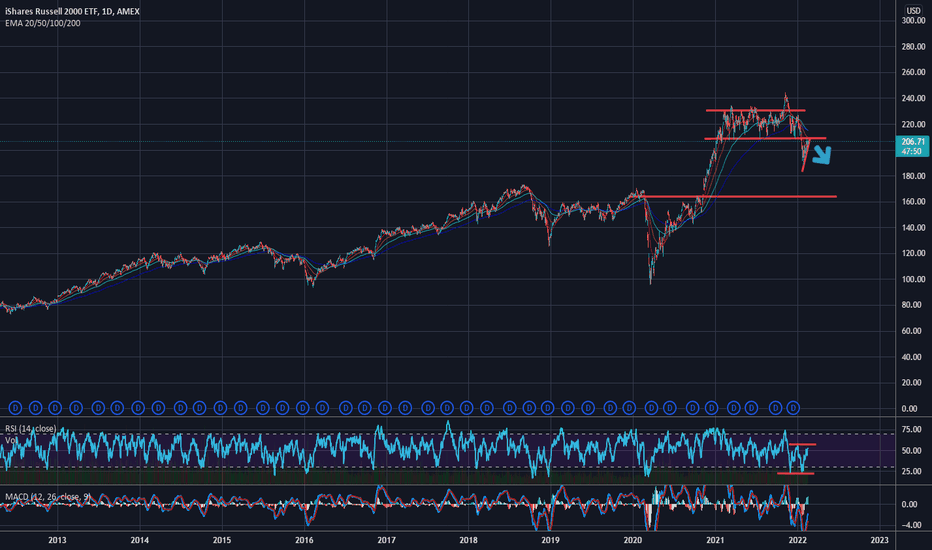Screen dimensions: 932x550
Task: Click the 300.00 price scale label
Action: click(x=913, y=21)
